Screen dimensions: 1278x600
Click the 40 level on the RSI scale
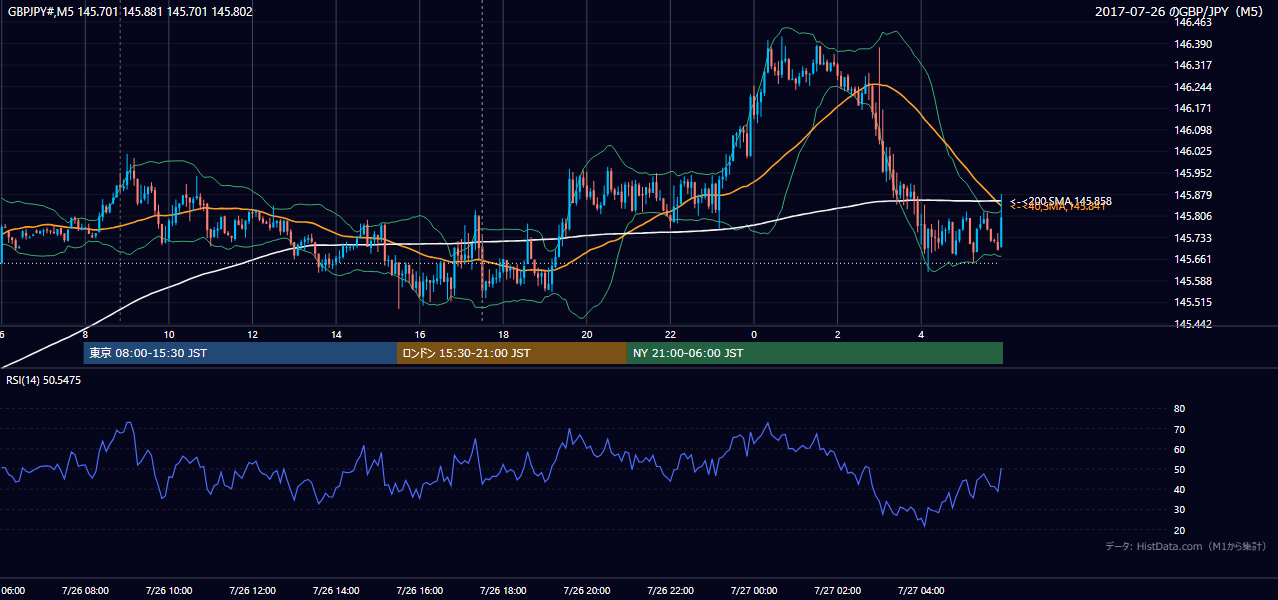pos(1180,489)
